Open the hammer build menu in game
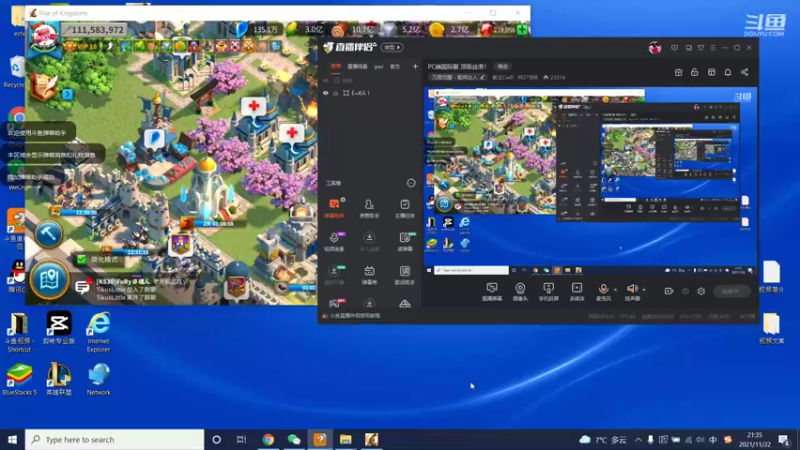Viewport: 800px width, 450px height. [x=48, y=234]
